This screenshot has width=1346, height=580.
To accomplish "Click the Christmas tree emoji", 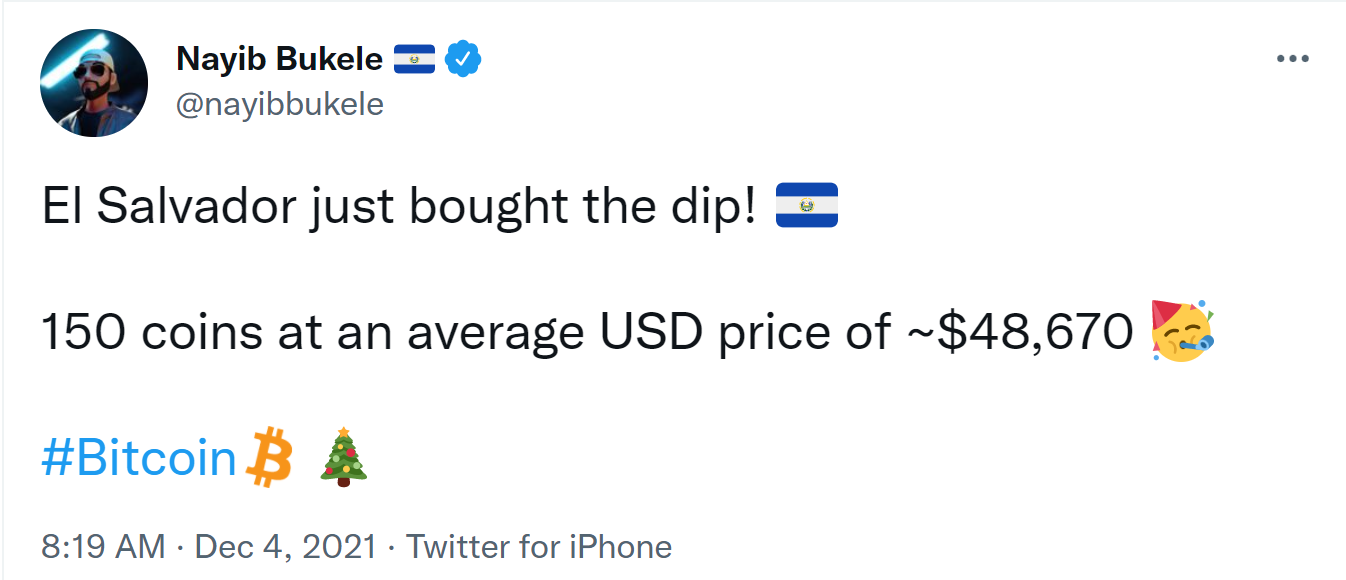I will [x=343, y=459].
